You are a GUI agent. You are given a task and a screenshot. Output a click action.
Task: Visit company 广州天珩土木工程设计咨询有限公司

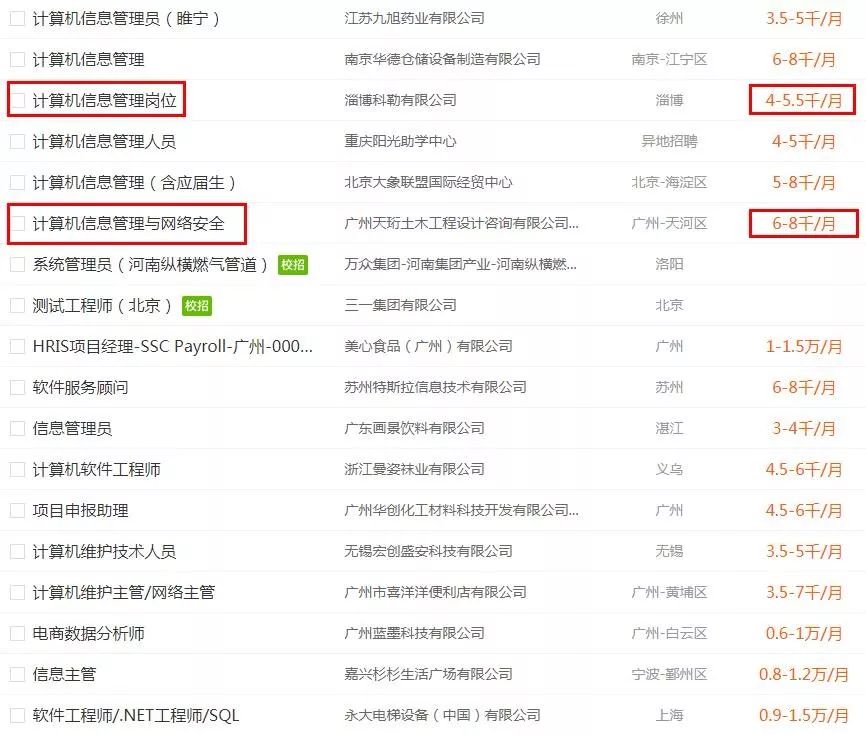pyautogui.click(x=461, y=223)
